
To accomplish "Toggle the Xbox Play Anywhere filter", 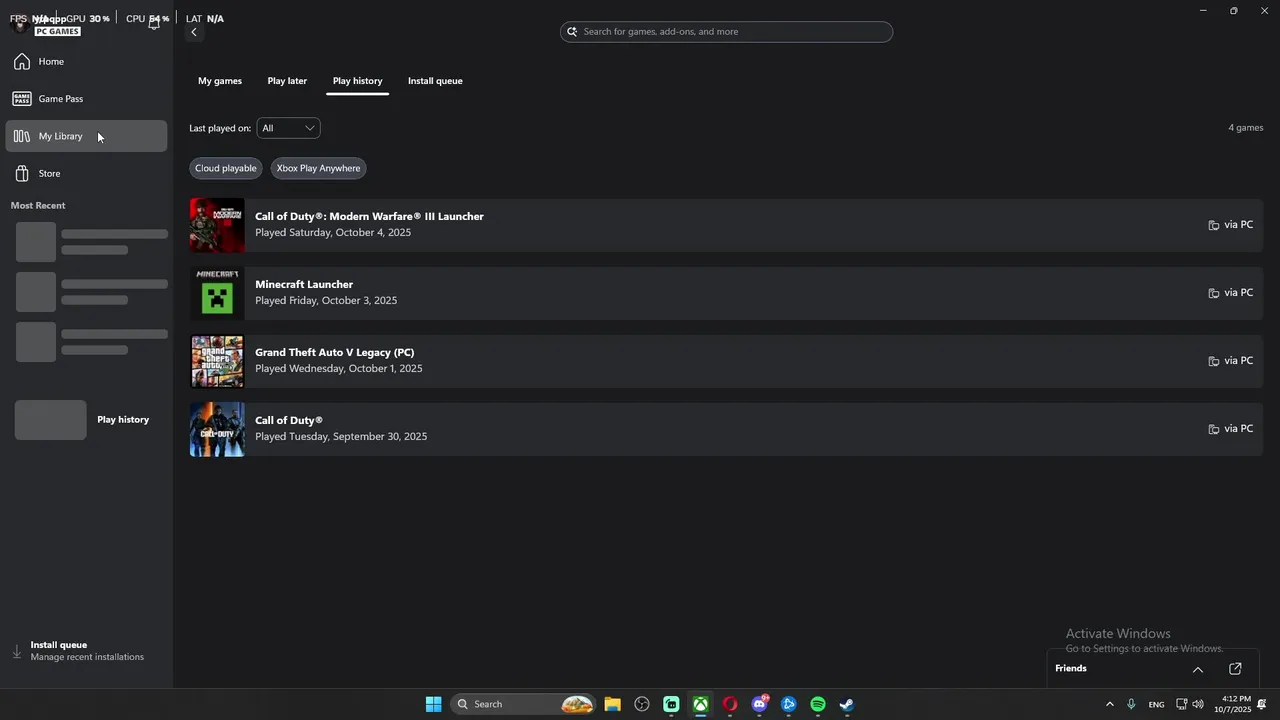I will coord(318,168).
